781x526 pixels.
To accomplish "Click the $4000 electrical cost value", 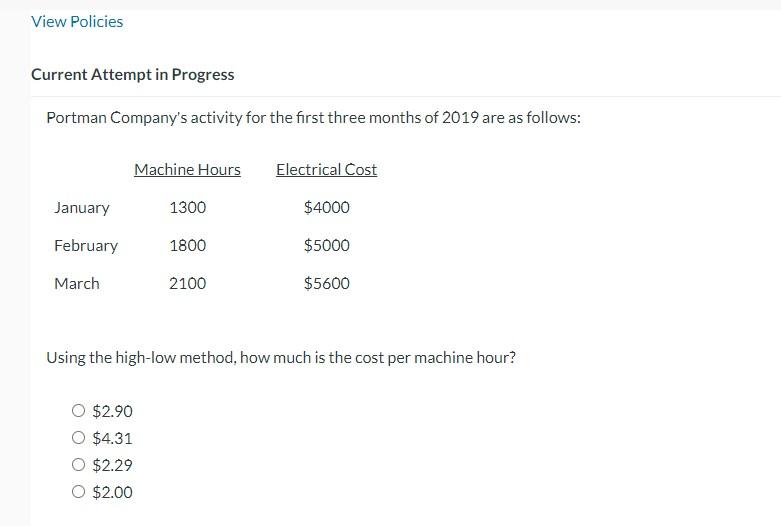I will click(326, 207).
